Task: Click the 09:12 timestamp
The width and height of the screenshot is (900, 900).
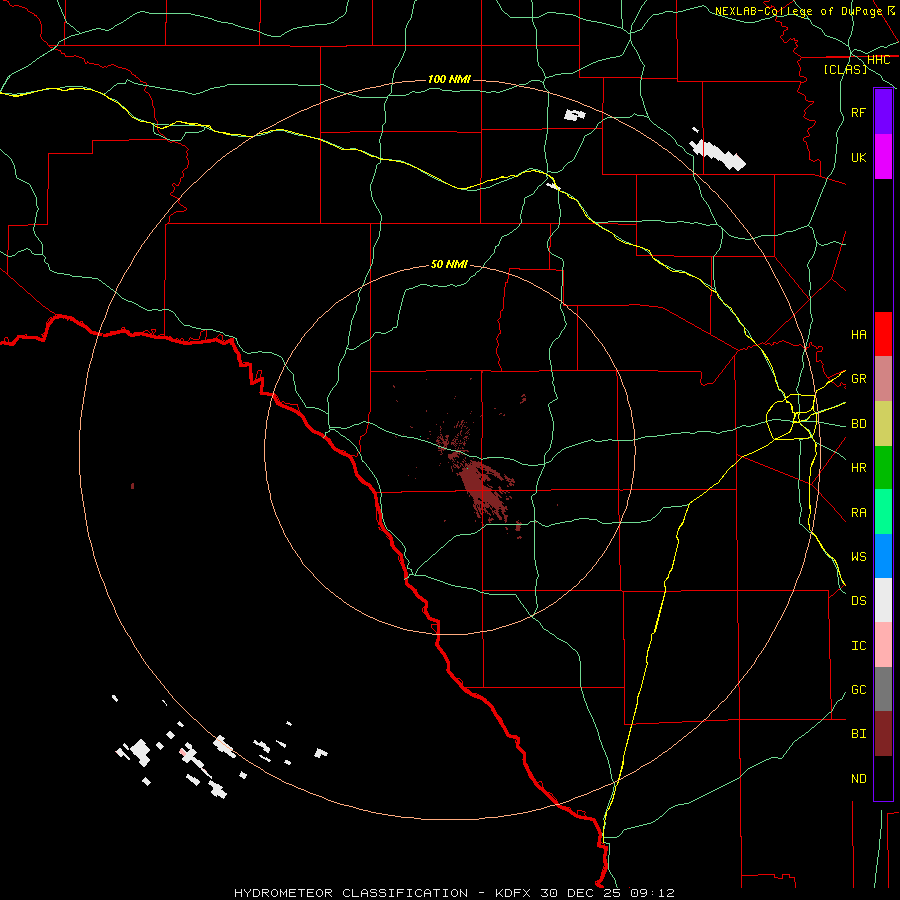Action: 652,893
